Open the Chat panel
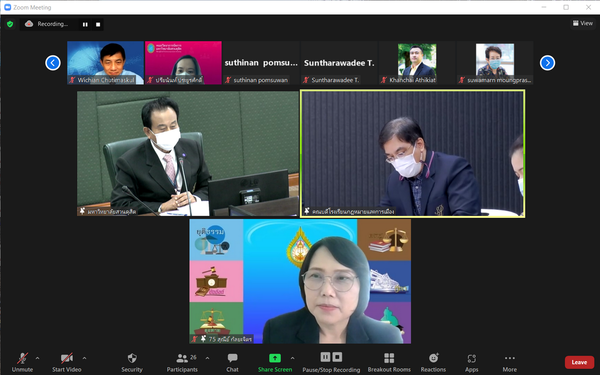The width and height of the screenshot is (600, 375). click(x=232, y=362)
